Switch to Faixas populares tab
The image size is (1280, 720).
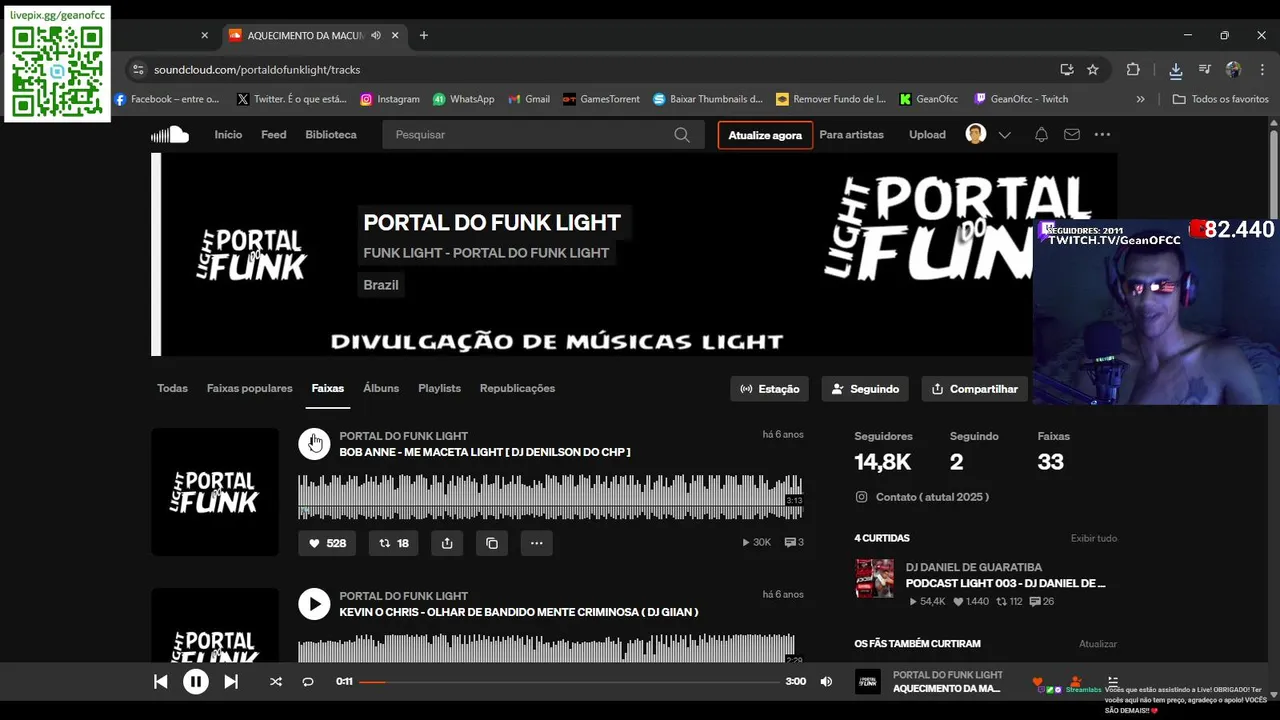[250, 388]
